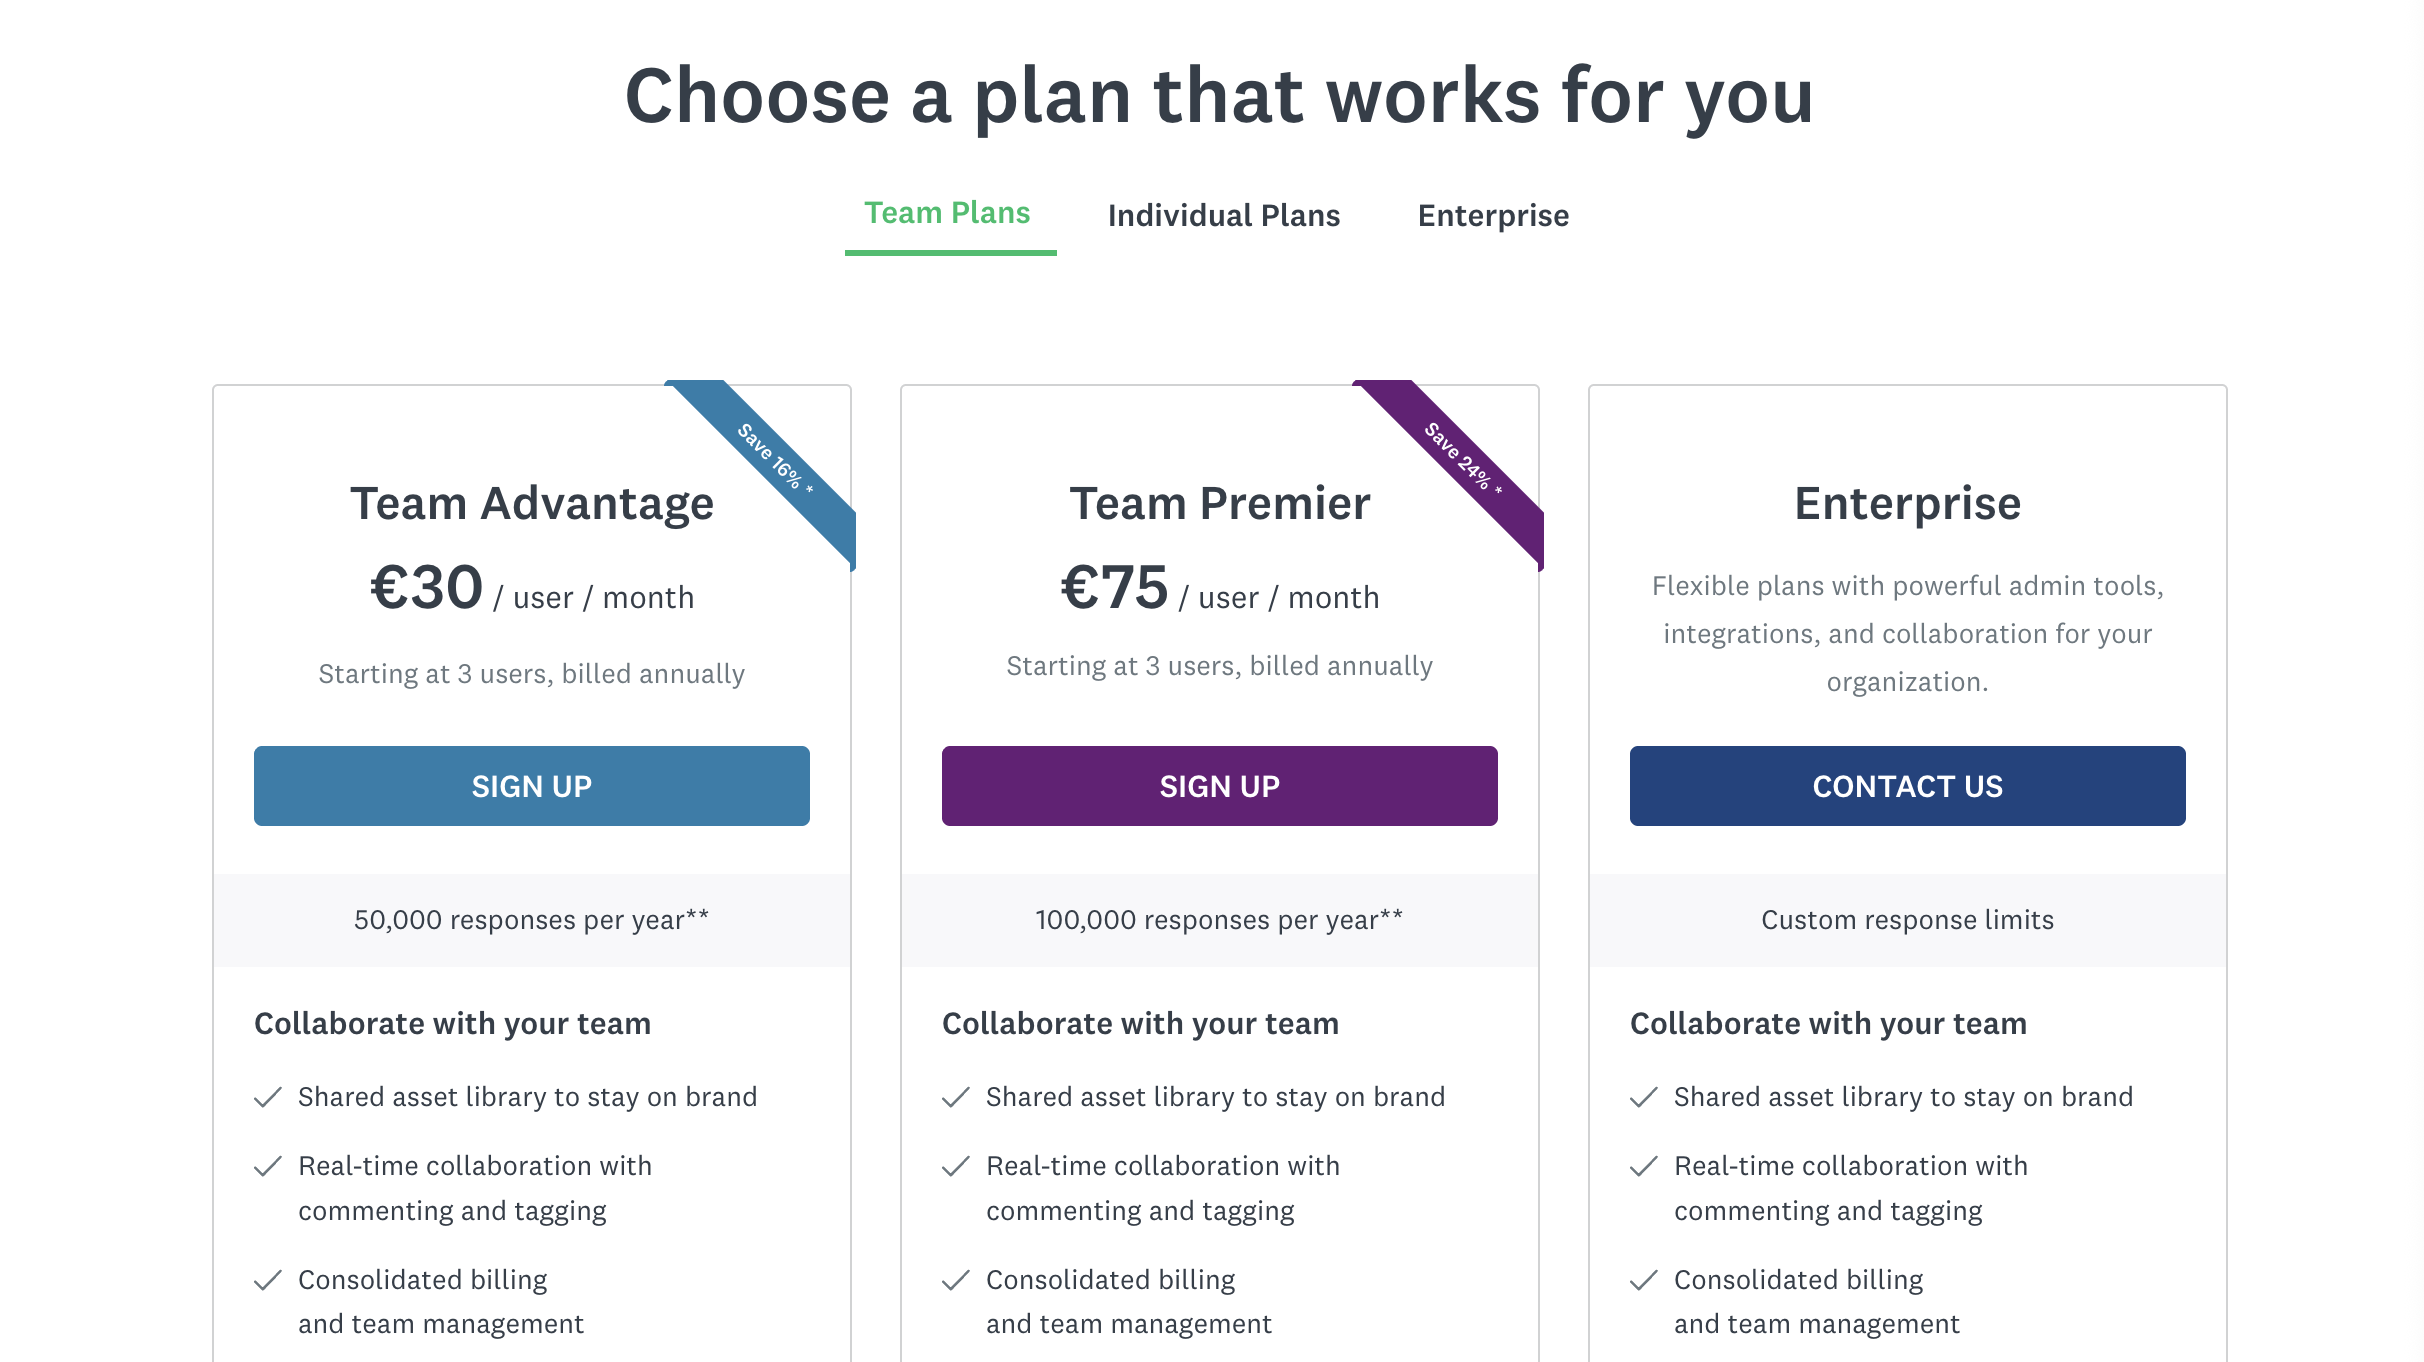Click the Team Advantage plan title
The height and width of the screenshot is (1362, 2424).
531,502
